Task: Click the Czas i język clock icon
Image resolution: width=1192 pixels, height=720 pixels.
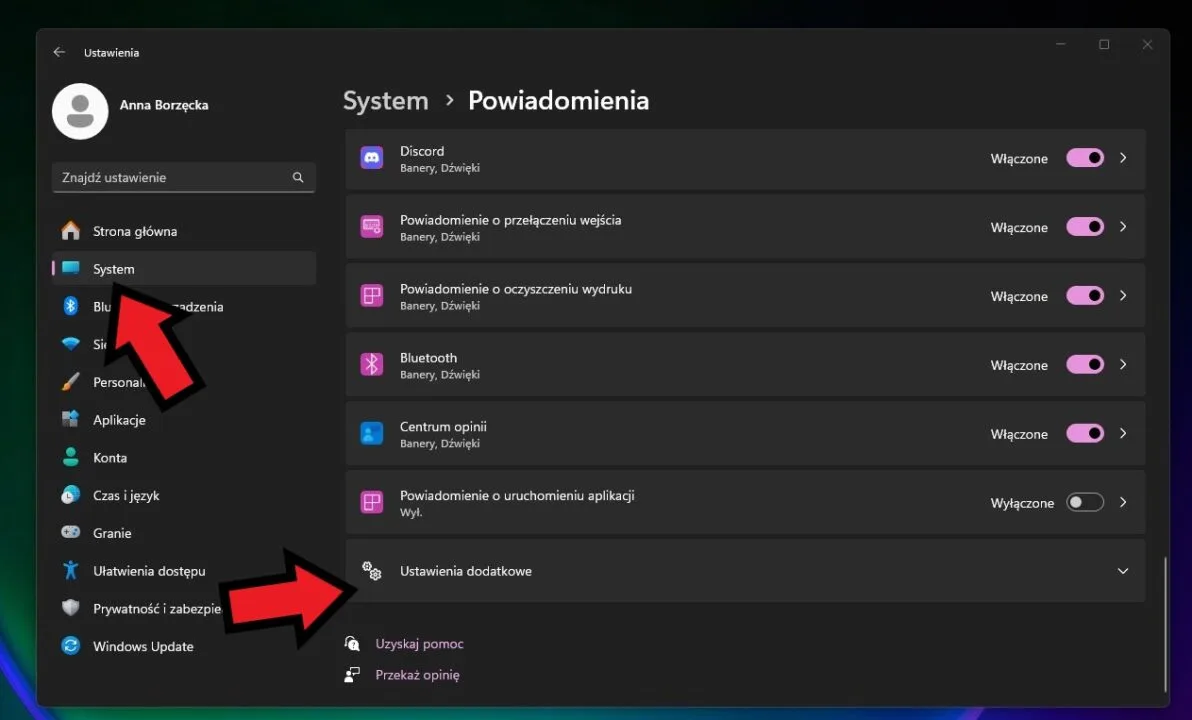Action: pyautogui.click(x=71, y=495)
